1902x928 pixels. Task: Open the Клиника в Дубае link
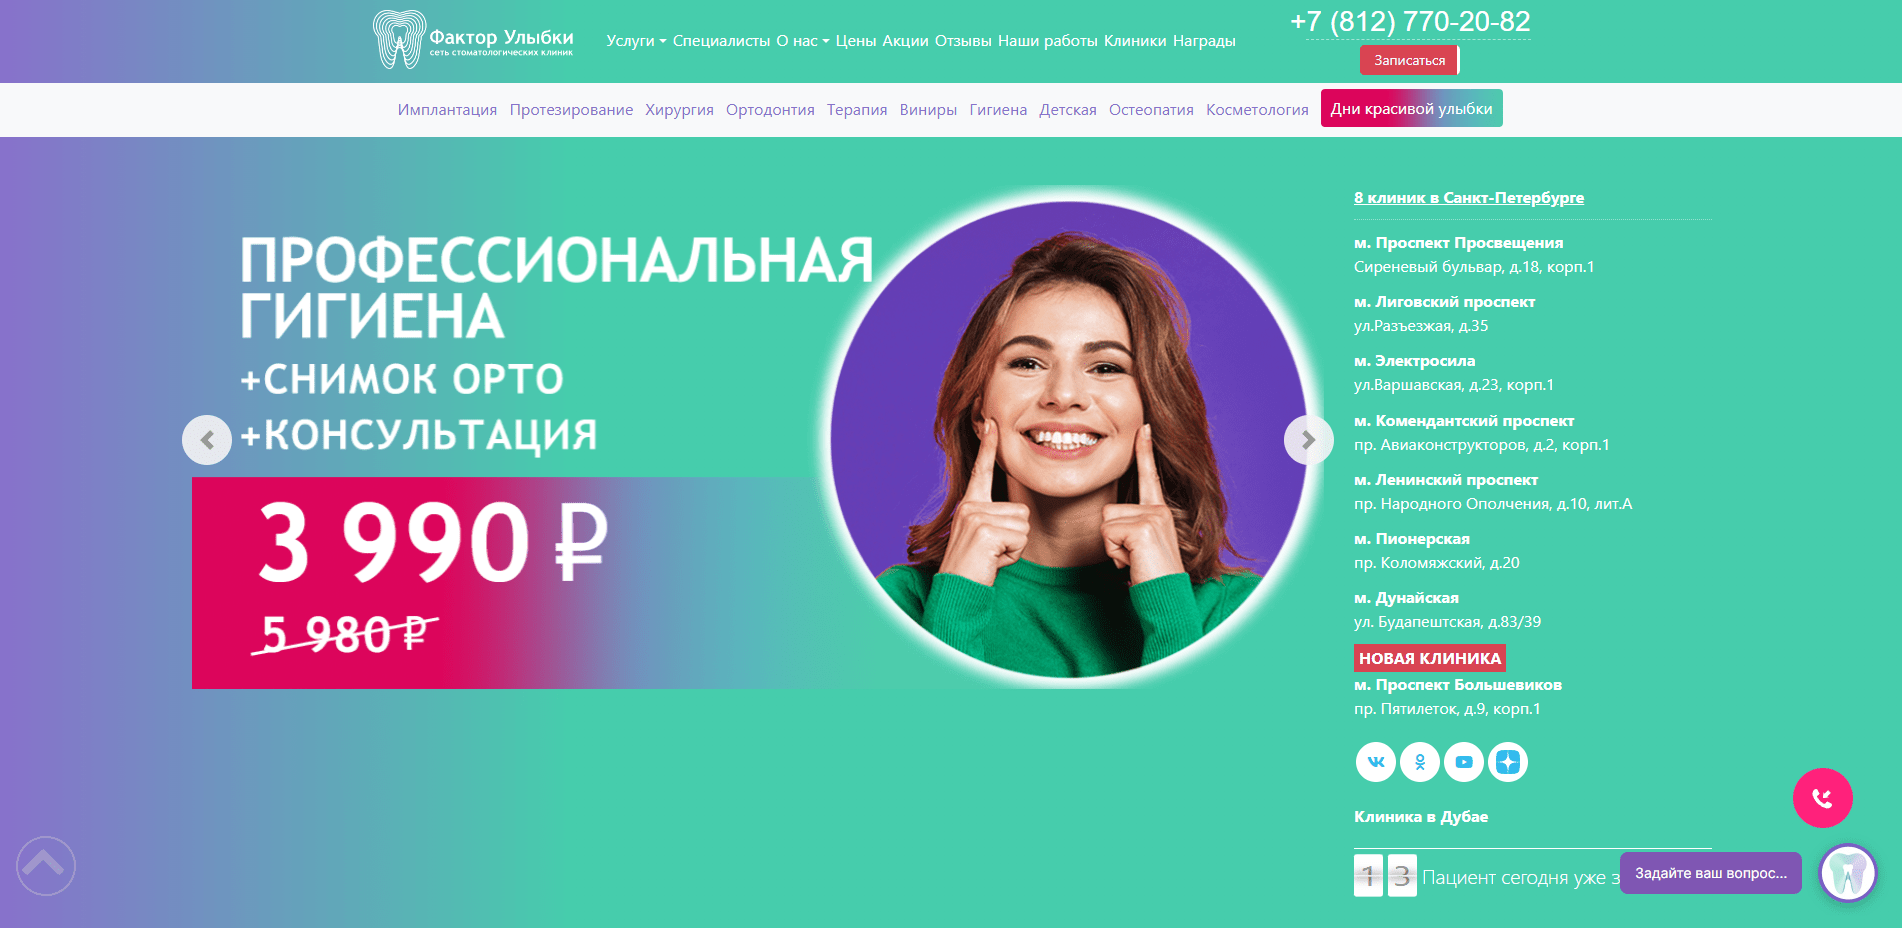click(1420, 817)
